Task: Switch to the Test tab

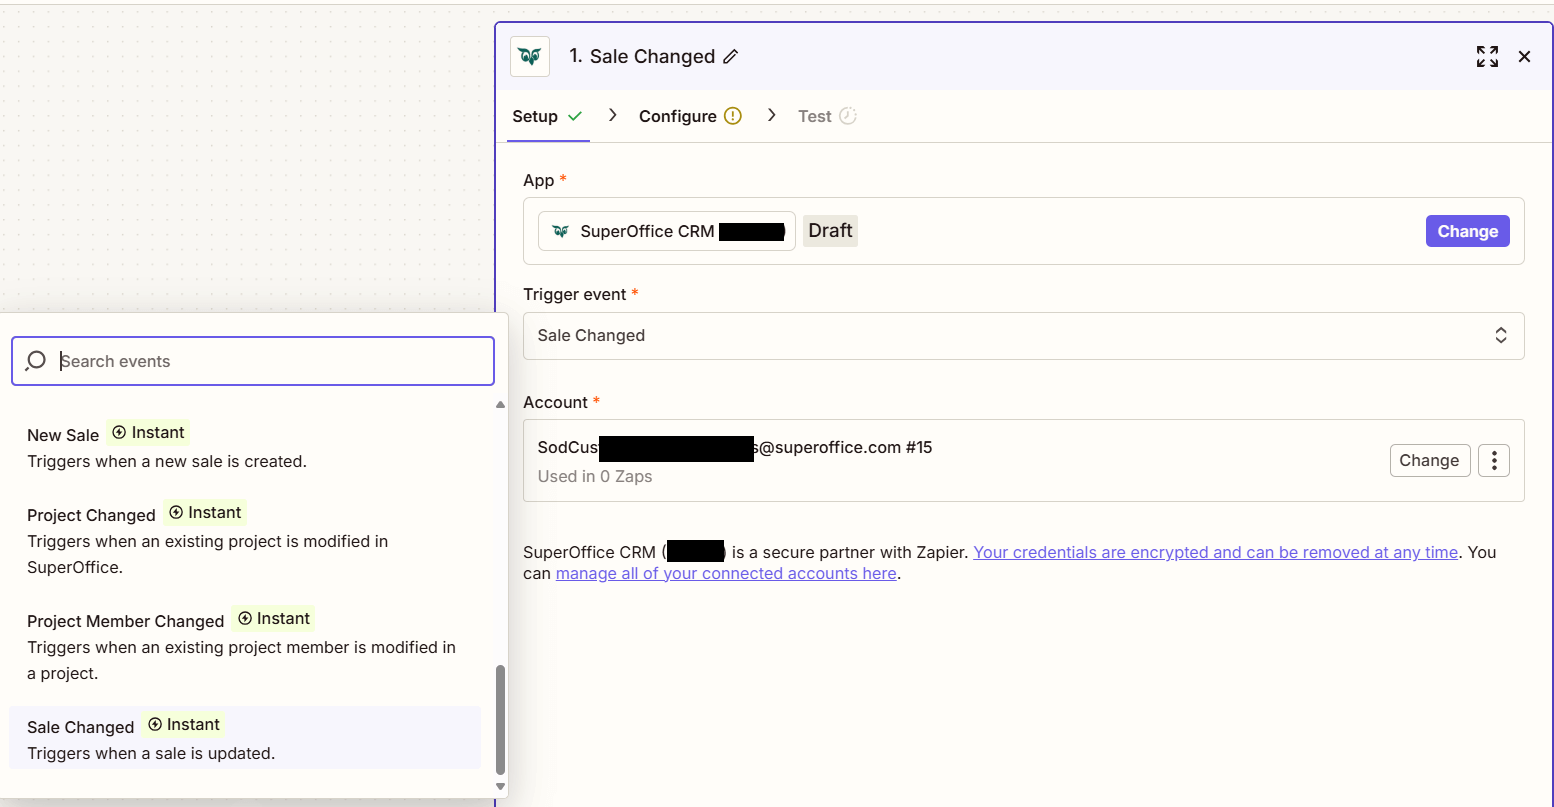Action: tap(827, 116)
